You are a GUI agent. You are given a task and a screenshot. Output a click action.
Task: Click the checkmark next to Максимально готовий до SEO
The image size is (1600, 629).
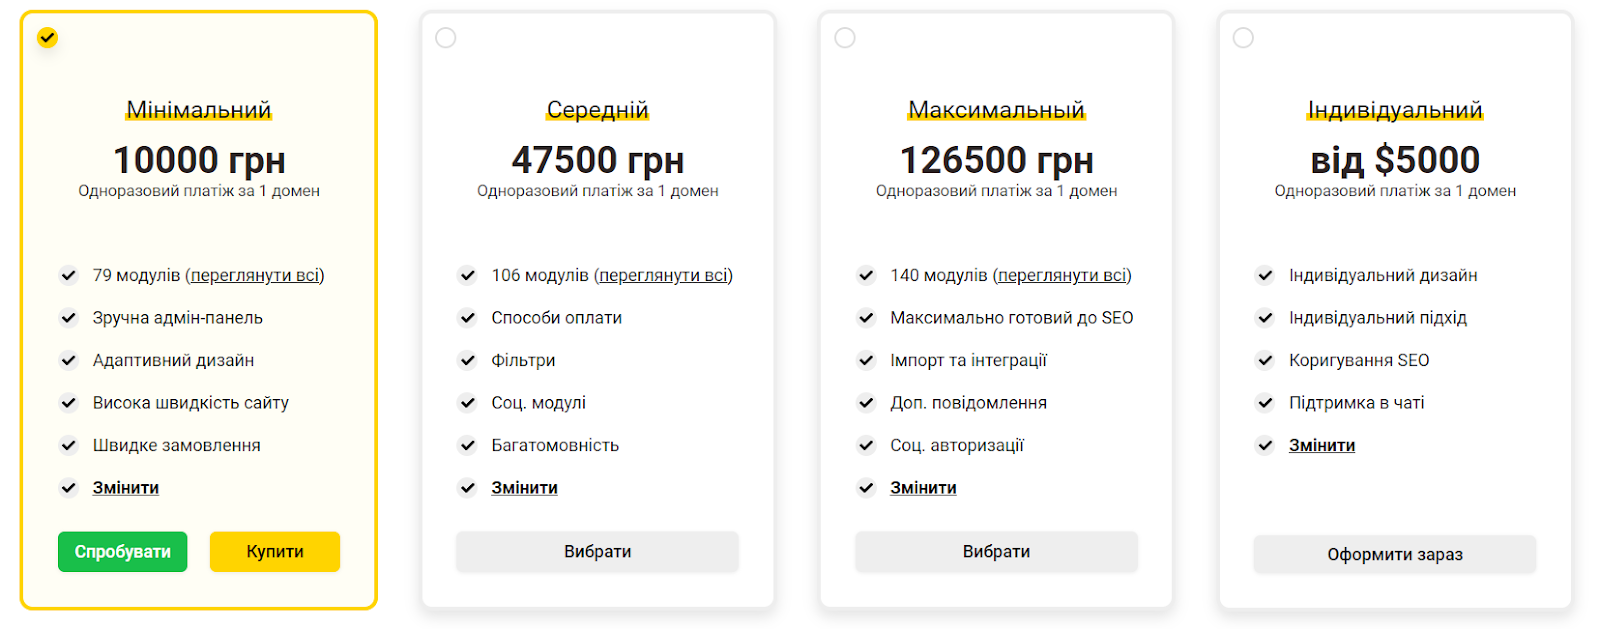(867, 318)
